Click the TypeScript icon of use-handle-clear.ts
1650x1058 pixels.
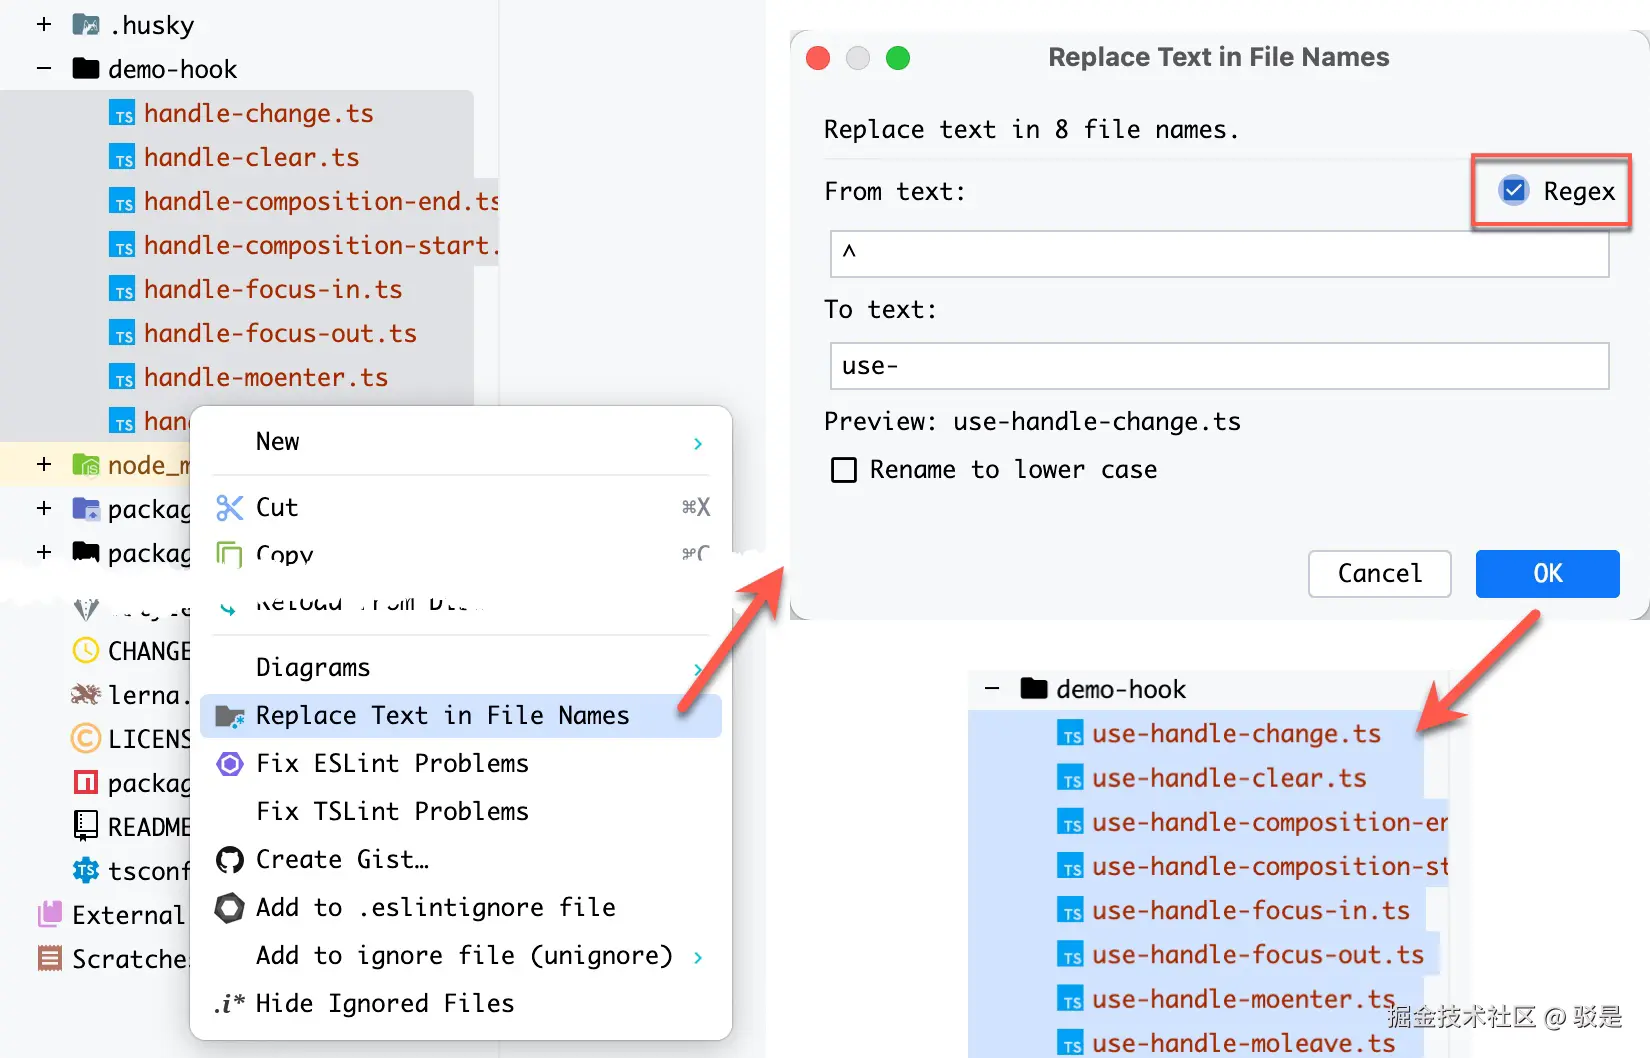(x=1071, y=779)
